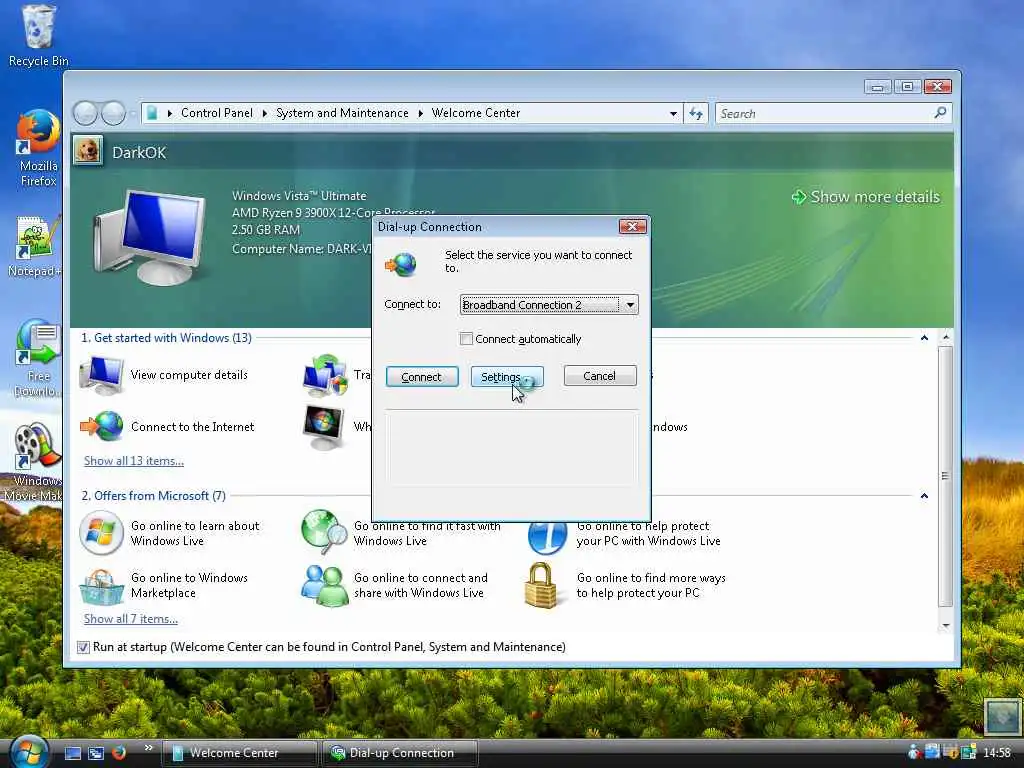Click Offers from Microsoft (7) heading
The image size is (1024, 768).
(153, 496)
